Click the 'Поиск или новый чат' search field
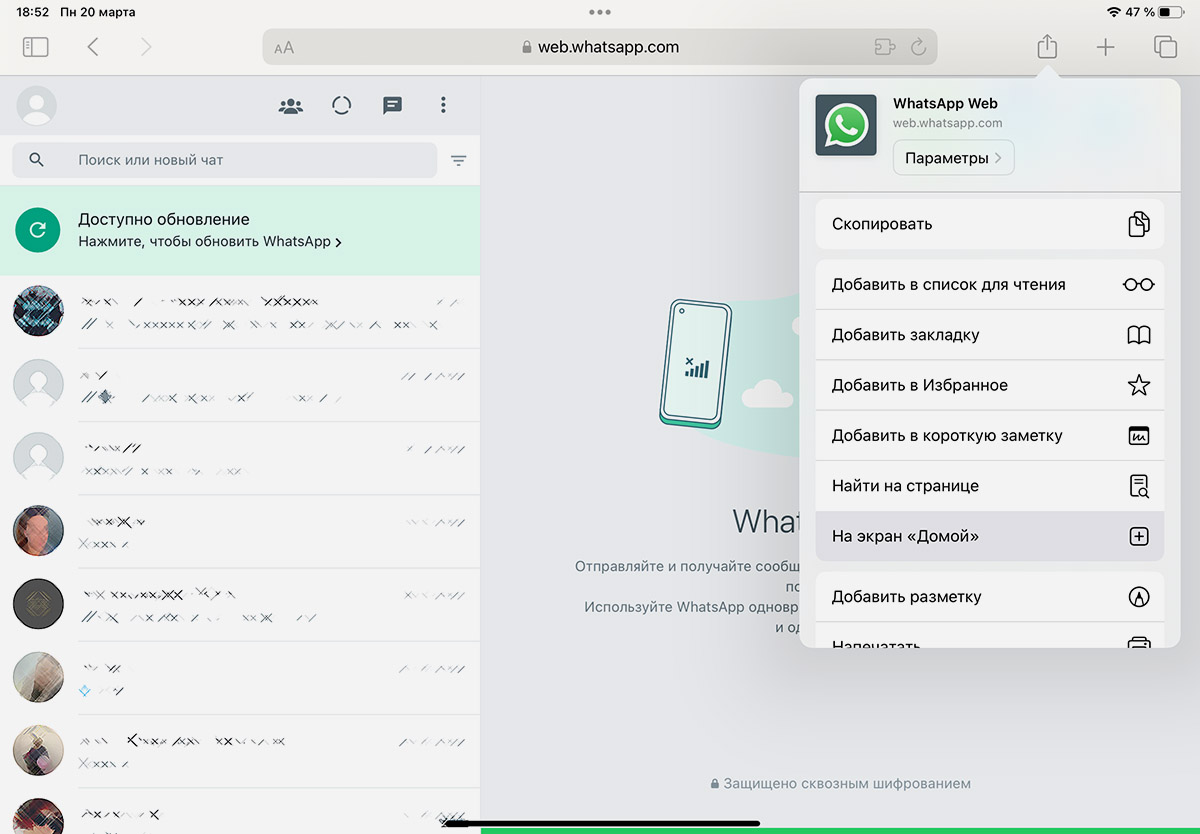Image resolution: width=1200 pixels, height=834 pixels. pos(225,160)
